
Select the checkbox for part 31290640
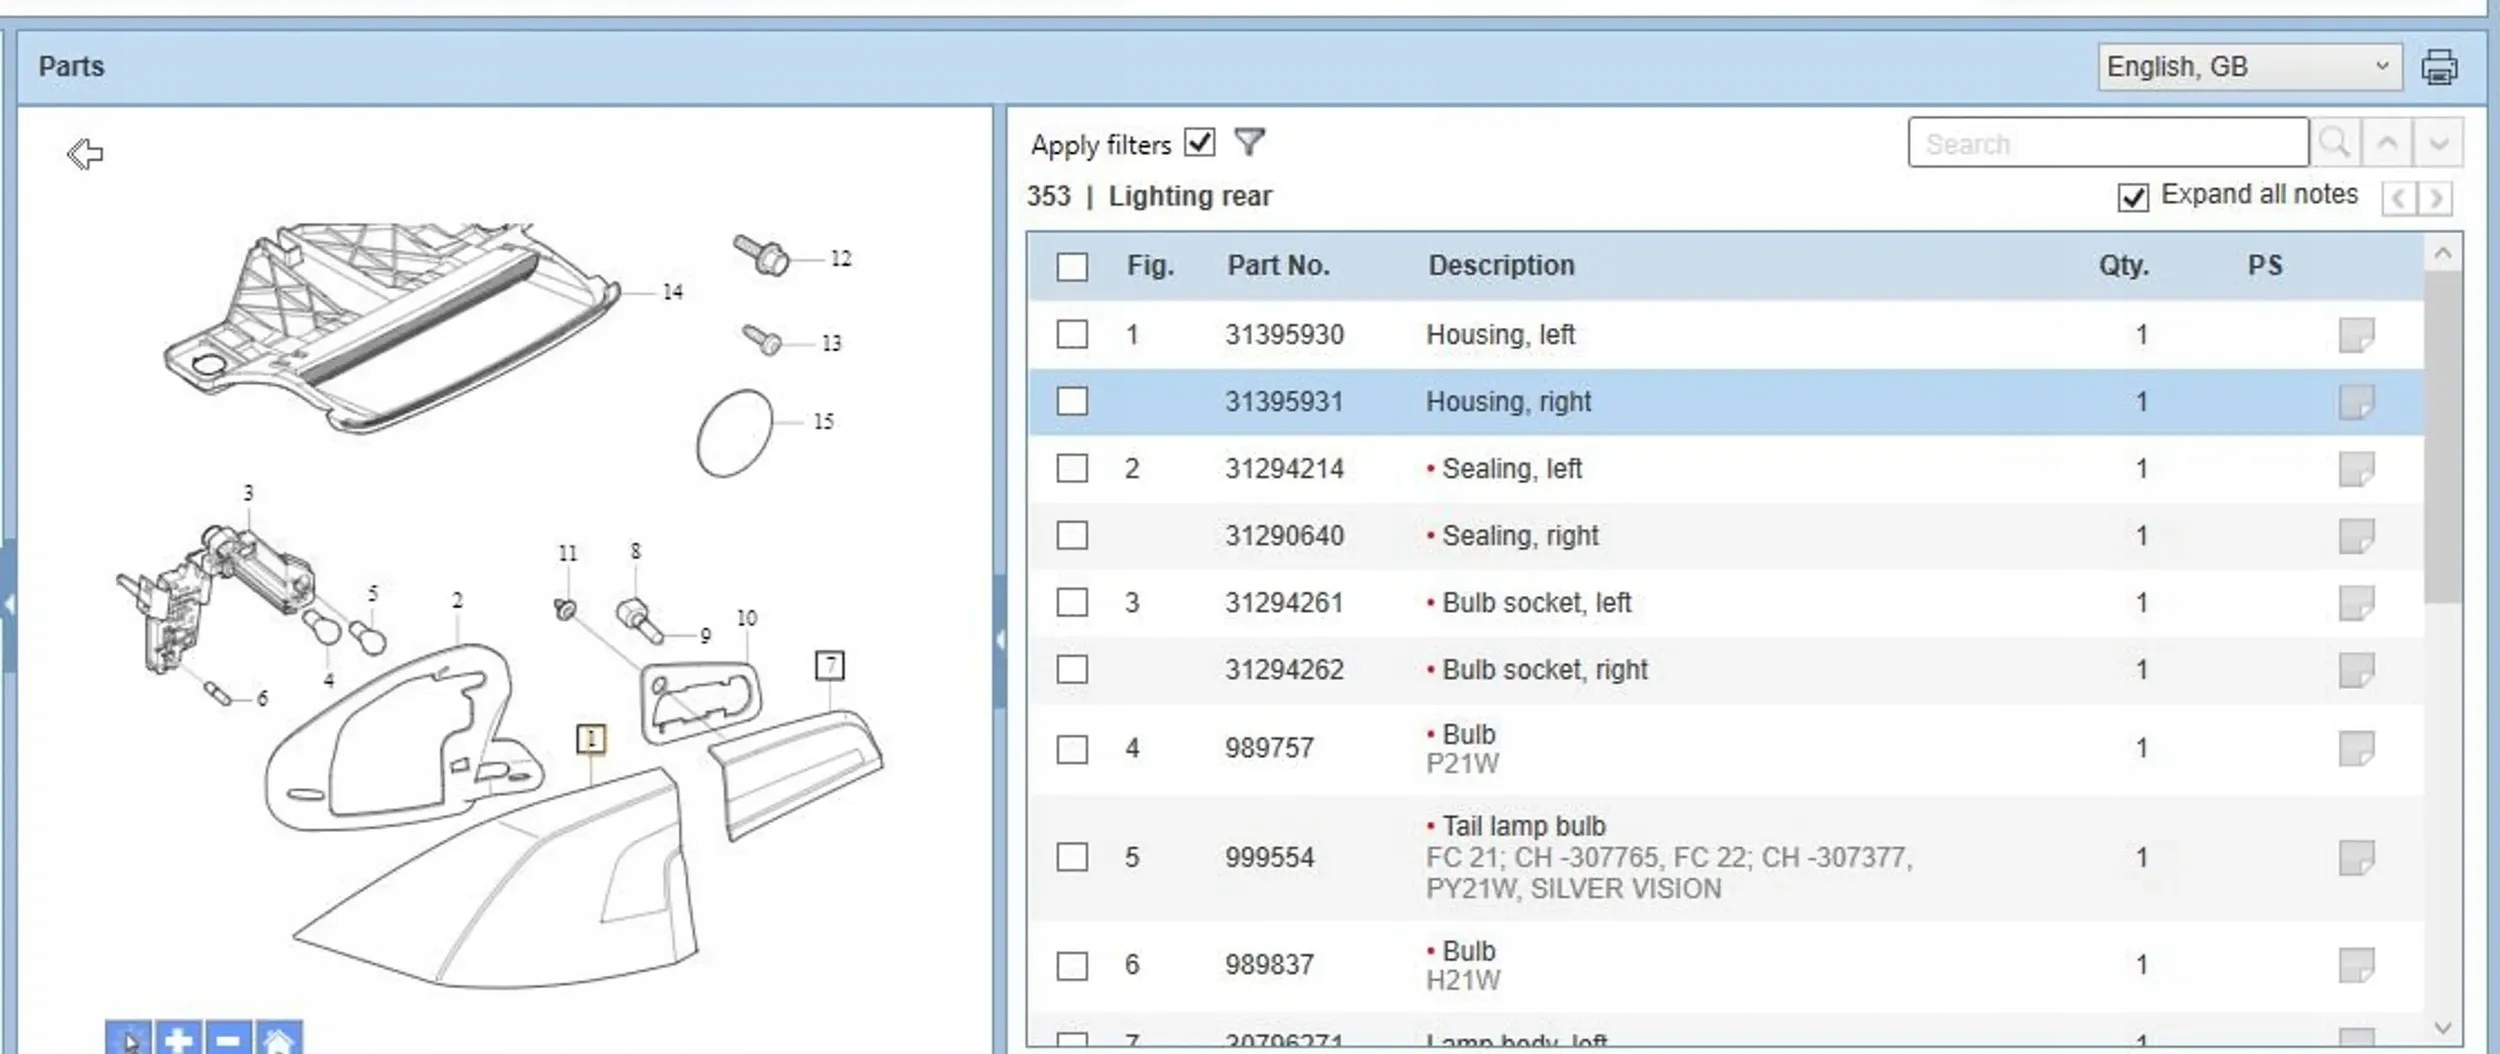coord(1072,535)
